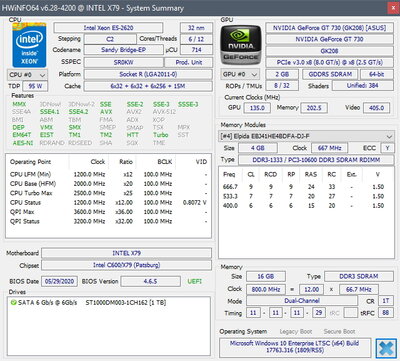Close summary with blue X icon
The width and height of the screenshot is (400, 361).
(x=386, y=348)
